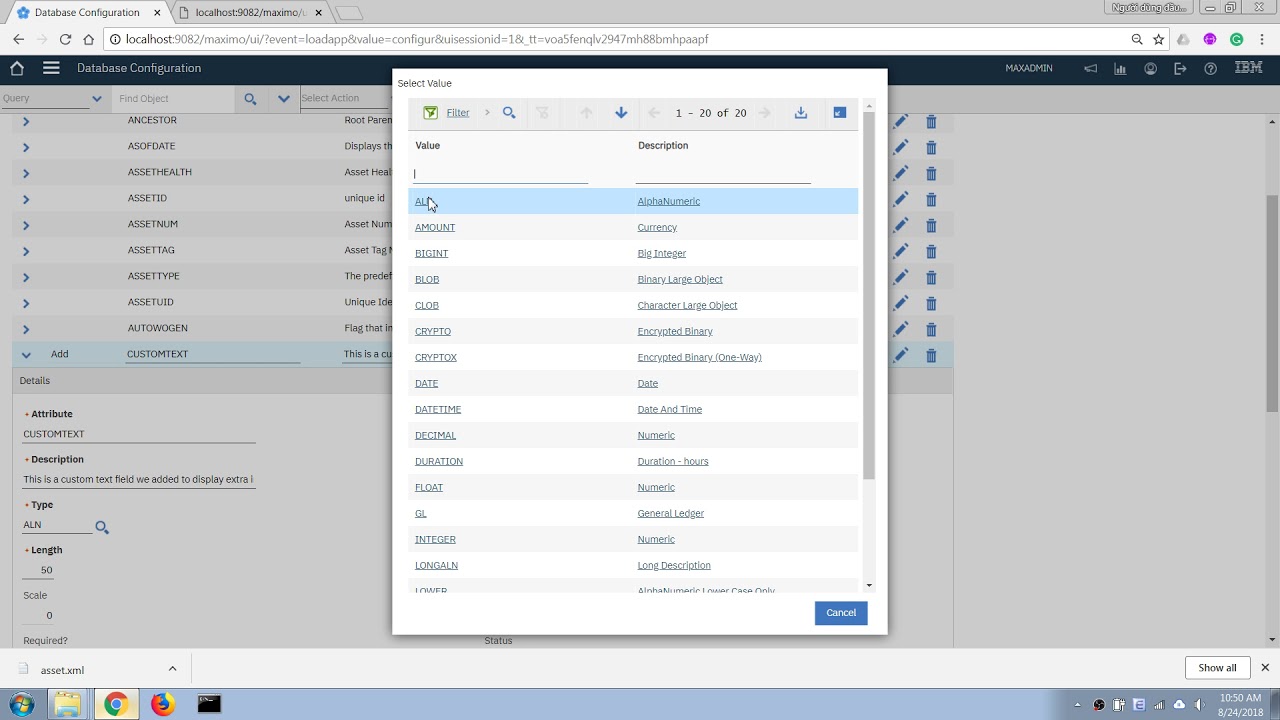Click the General Ledger description link
Image resolution: width=1280 pixels, height=720 pixels.
[670, 513]
